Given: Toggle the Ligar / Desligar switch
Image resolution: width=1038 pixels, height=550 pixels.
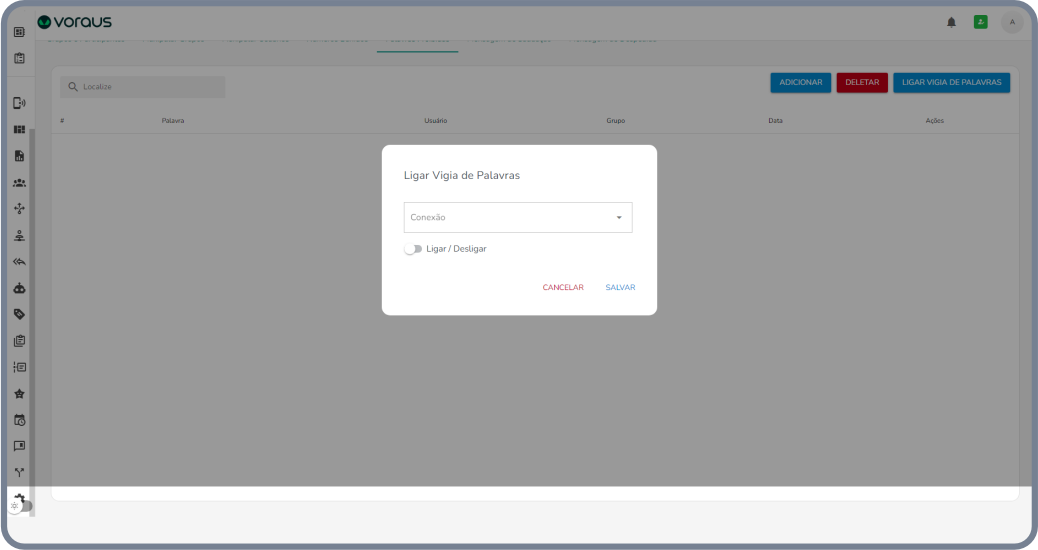Looking at the screenshot, I should coord(413,249).
